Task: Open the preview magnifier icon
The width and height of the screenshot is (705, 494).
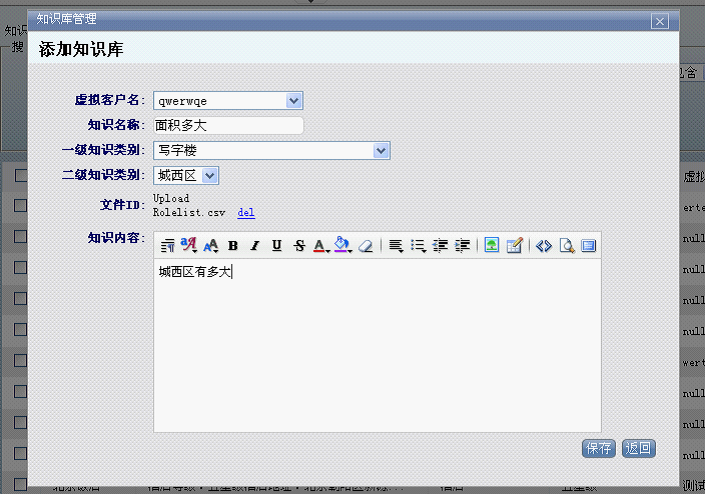Action: point(567,245)
